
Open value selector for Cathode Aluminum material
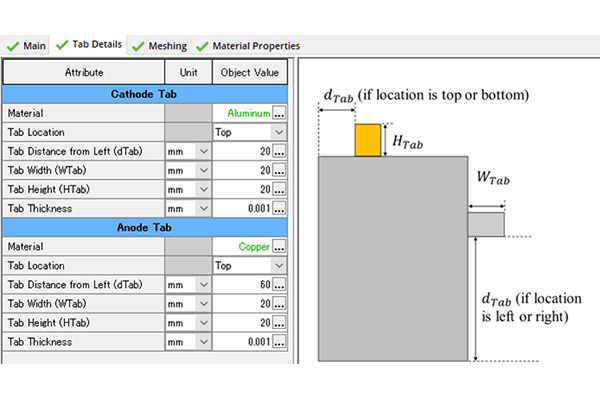point(279,113)
